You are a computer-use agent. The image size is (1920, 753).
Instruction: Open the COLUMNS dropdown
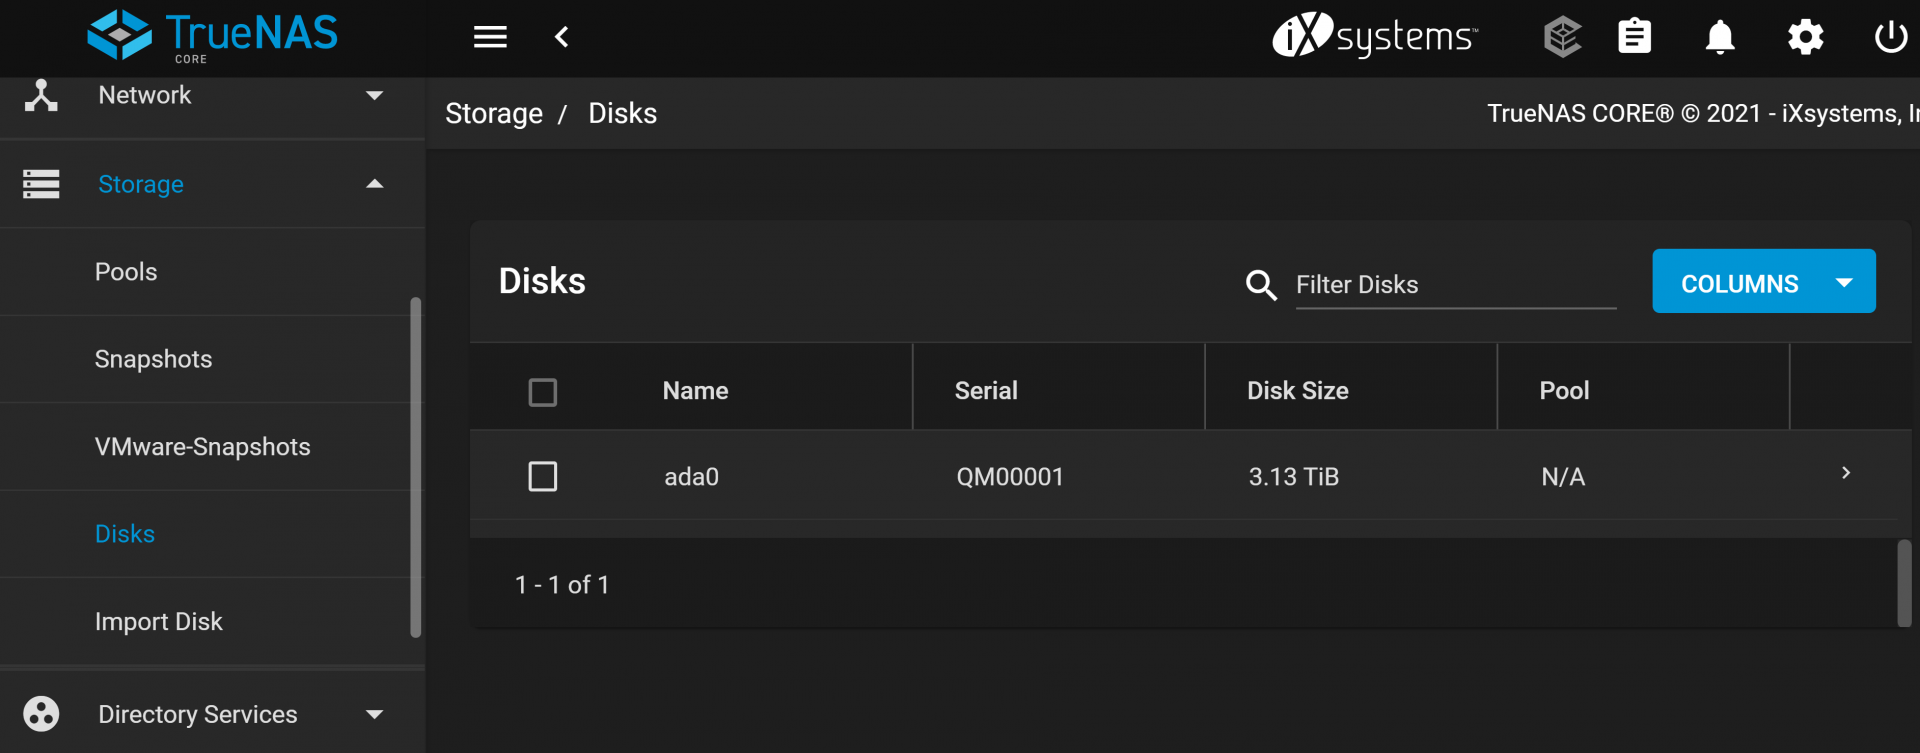(x=1763, y=282)
